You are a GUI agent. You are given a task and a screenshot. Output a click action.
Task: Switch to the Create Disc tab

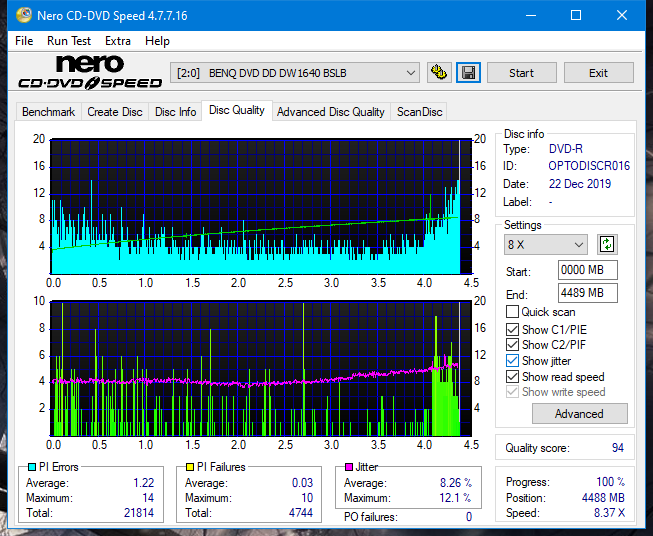pos(115,112)
